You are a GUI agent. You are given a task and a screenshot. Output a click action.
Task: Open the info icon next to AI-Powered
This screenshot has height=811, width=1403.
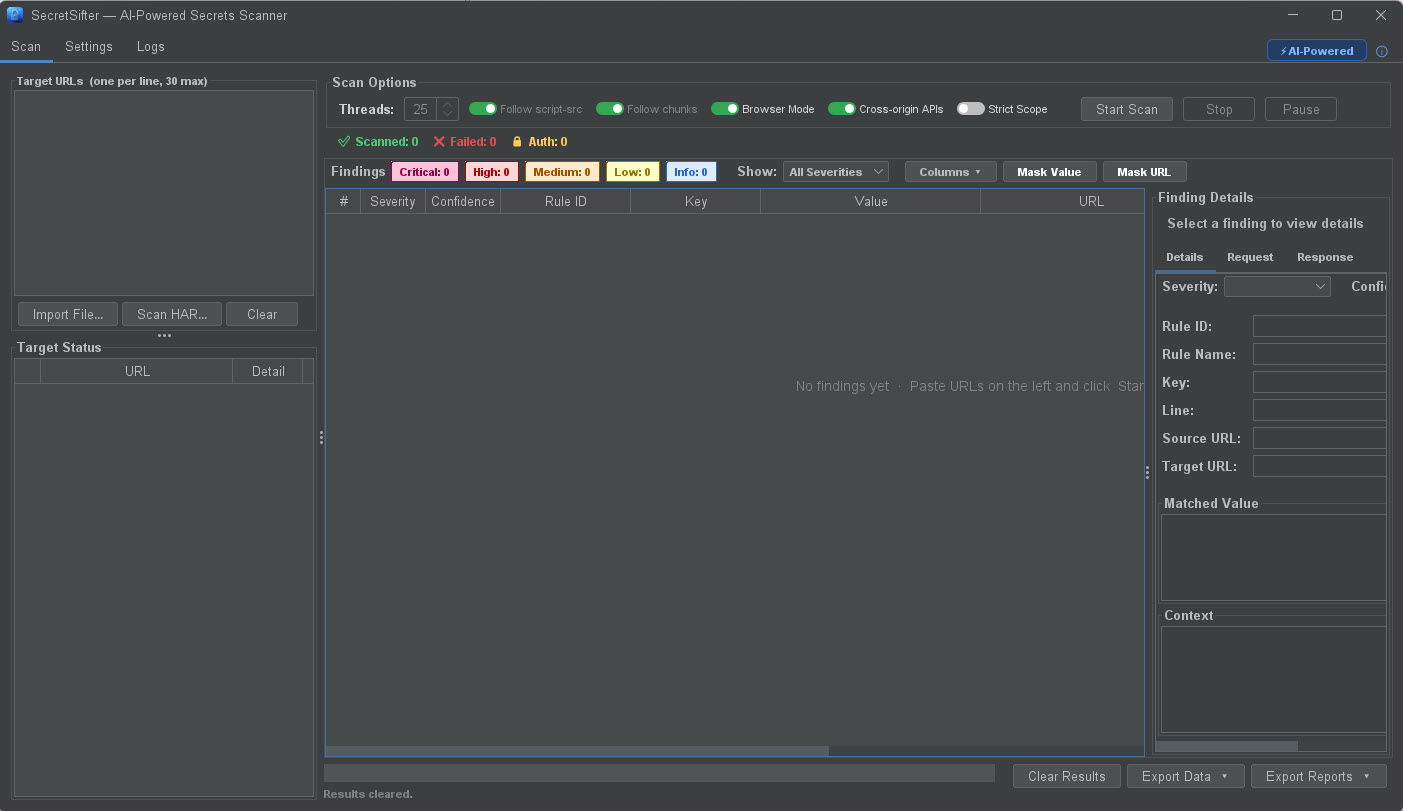[x=1382, y=51]
